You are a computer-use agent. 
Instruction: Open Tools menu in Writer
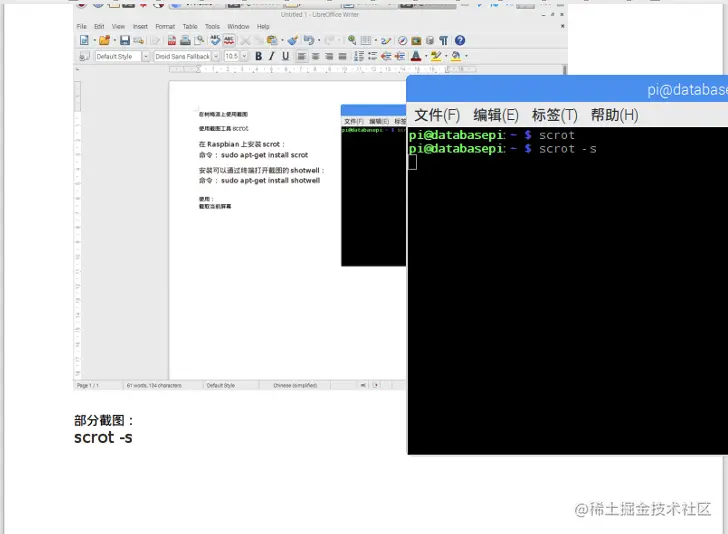212,26
